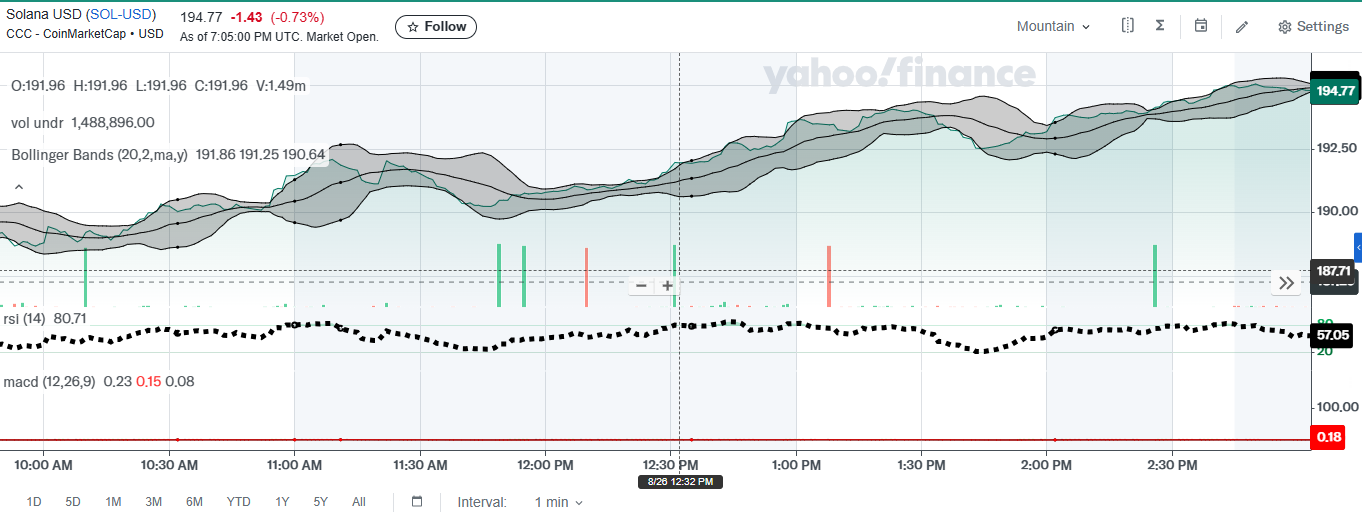
Task: Select the 1Y range
Action: pos(282,502)
